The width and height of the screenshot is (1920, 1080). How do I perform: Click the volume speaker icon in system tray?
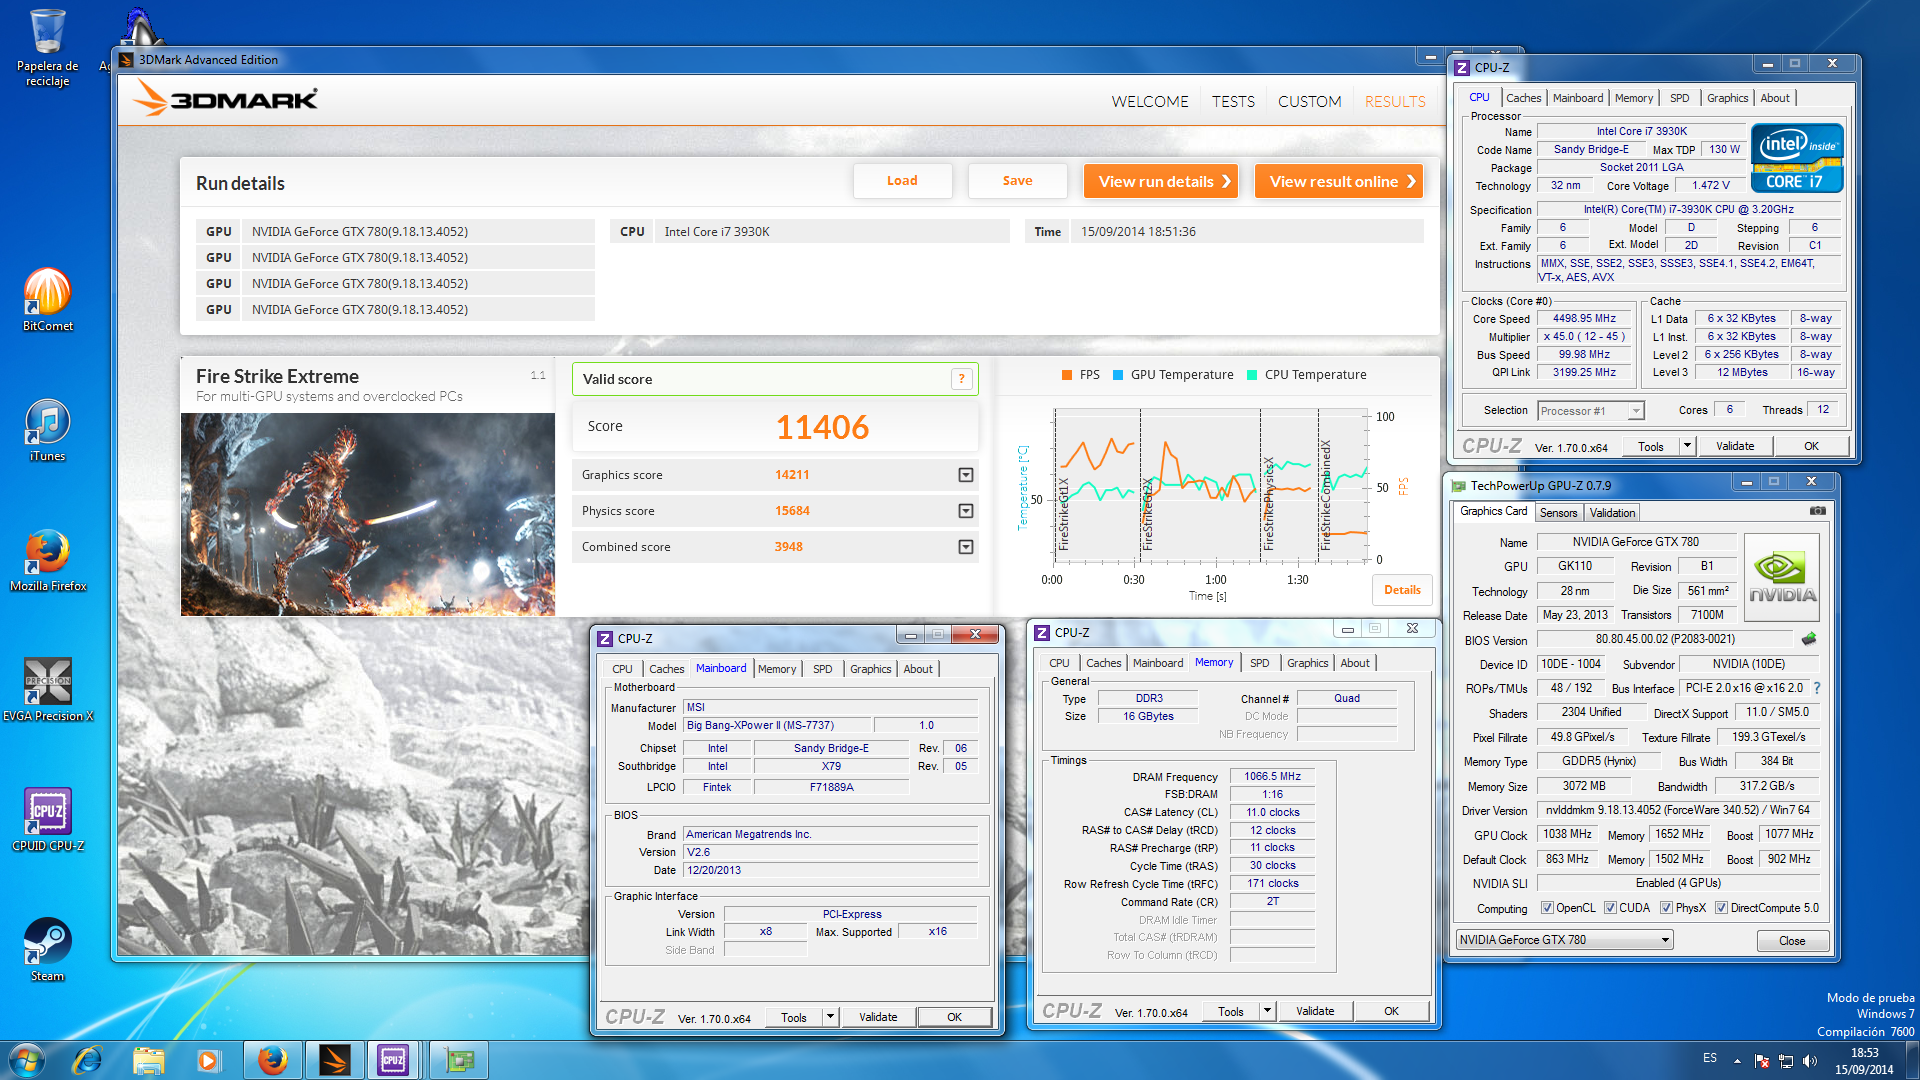1809,1060
